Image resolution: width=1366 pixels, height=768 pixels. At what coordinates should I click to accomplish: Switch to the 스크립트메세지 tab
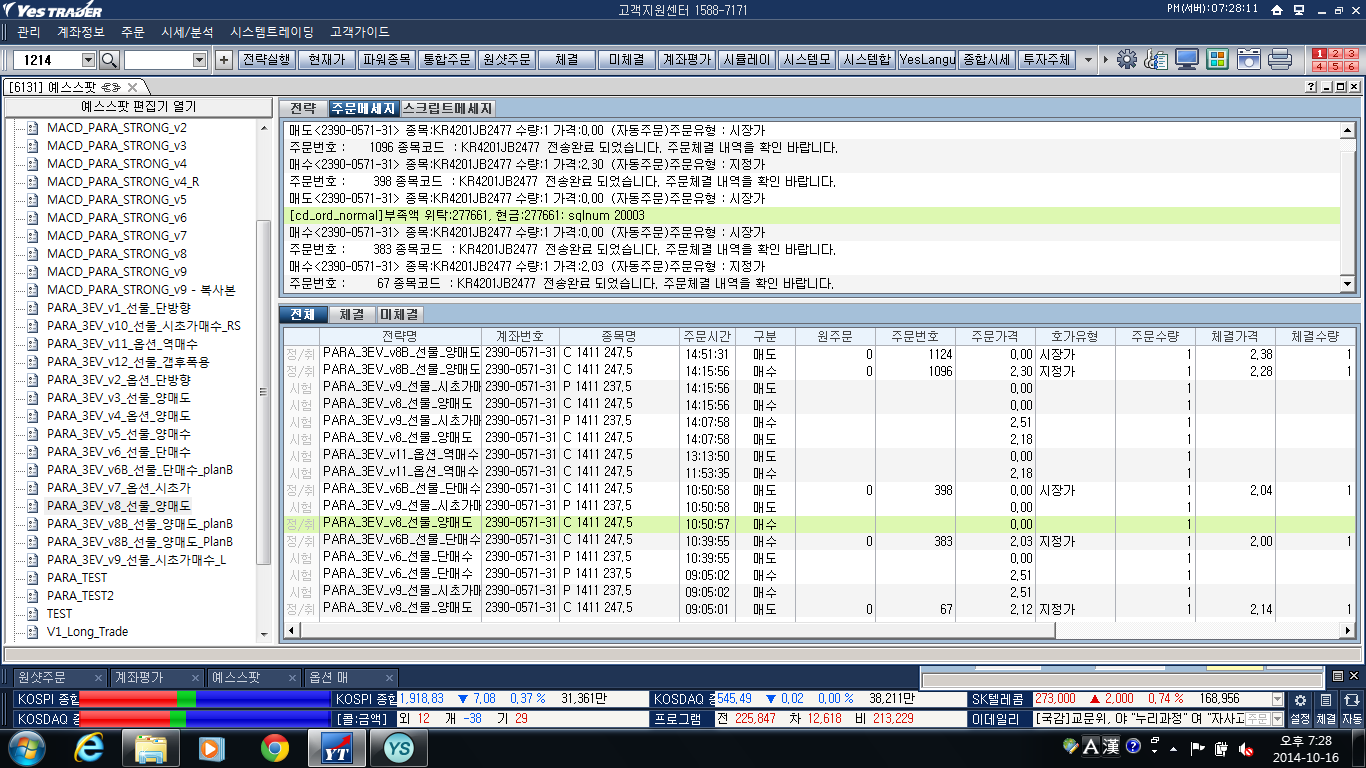(x=447, y=108)
